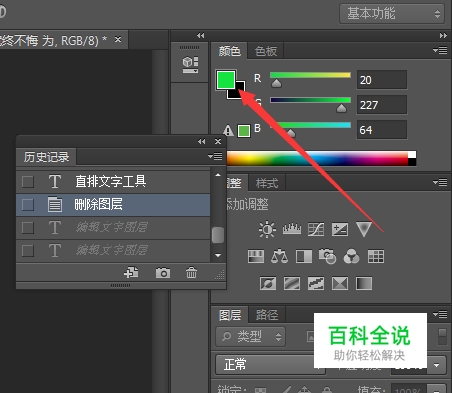Set history brush source box before first 编辑文字图层
452x393 pixels.
click(28, 228)
